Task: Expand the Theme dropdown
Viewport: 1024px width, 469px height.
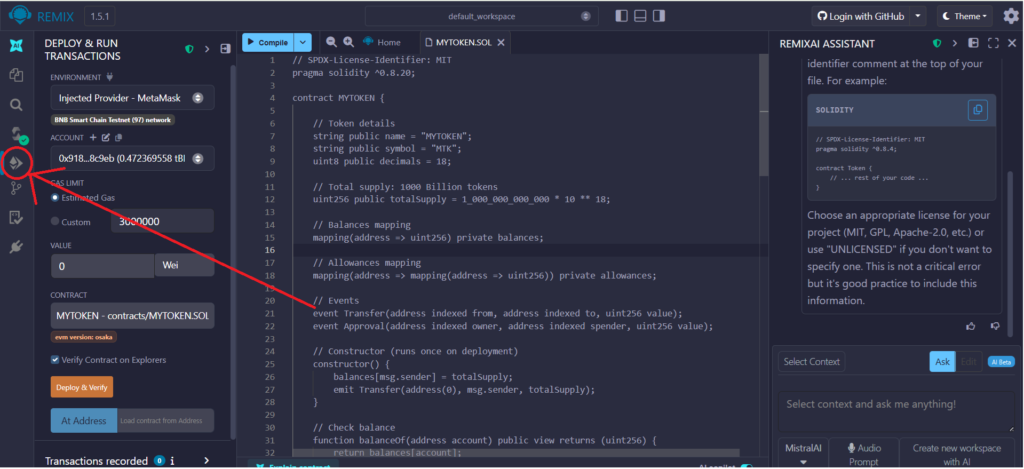Action: pyautogui.click(x=965, y=16)
